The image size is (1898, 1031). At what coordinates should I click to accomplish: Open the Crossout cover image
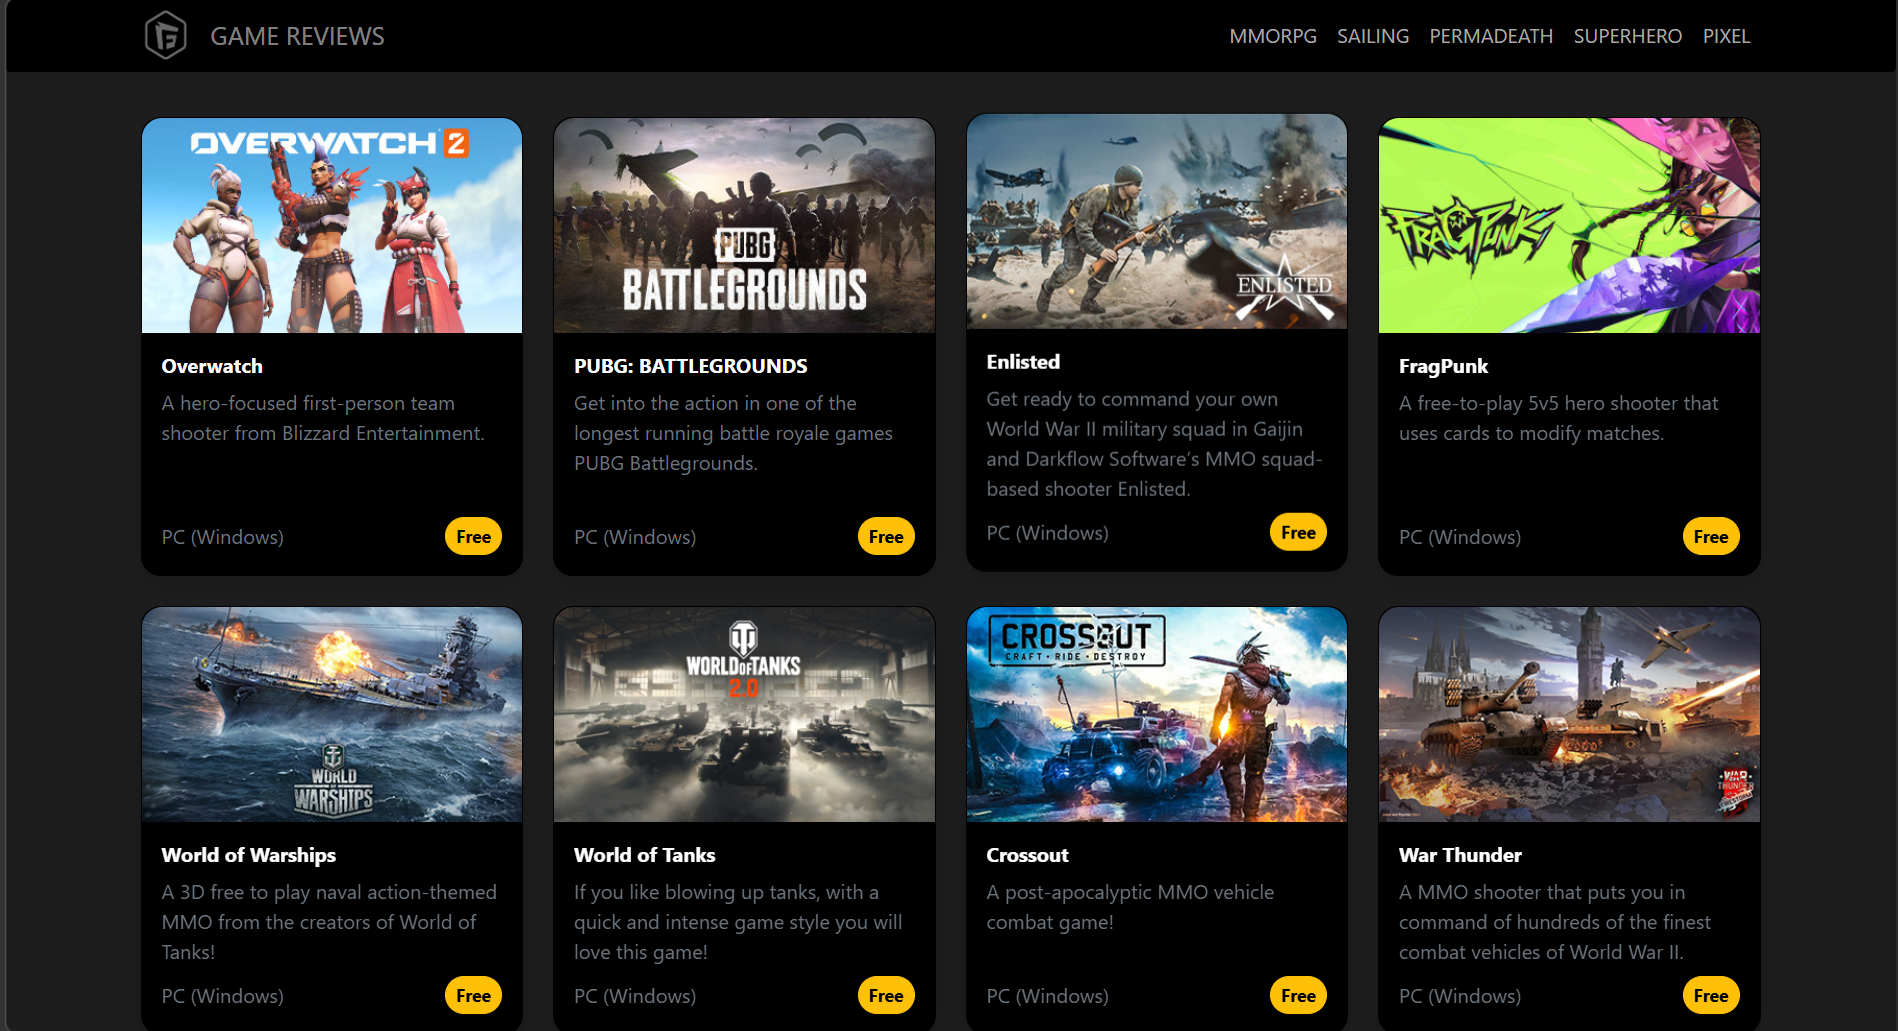[x=1157, y=715]
